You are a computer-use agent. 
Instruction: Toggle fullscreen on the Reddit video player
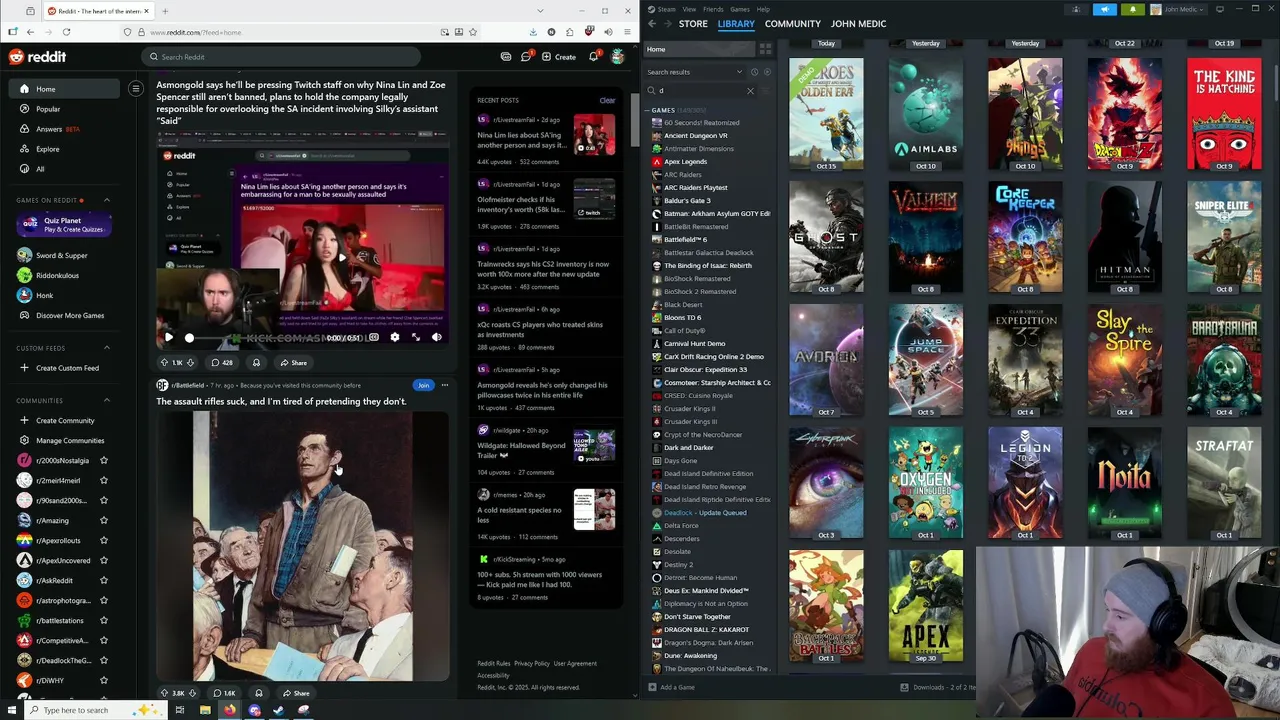click(x=415, y=337)
